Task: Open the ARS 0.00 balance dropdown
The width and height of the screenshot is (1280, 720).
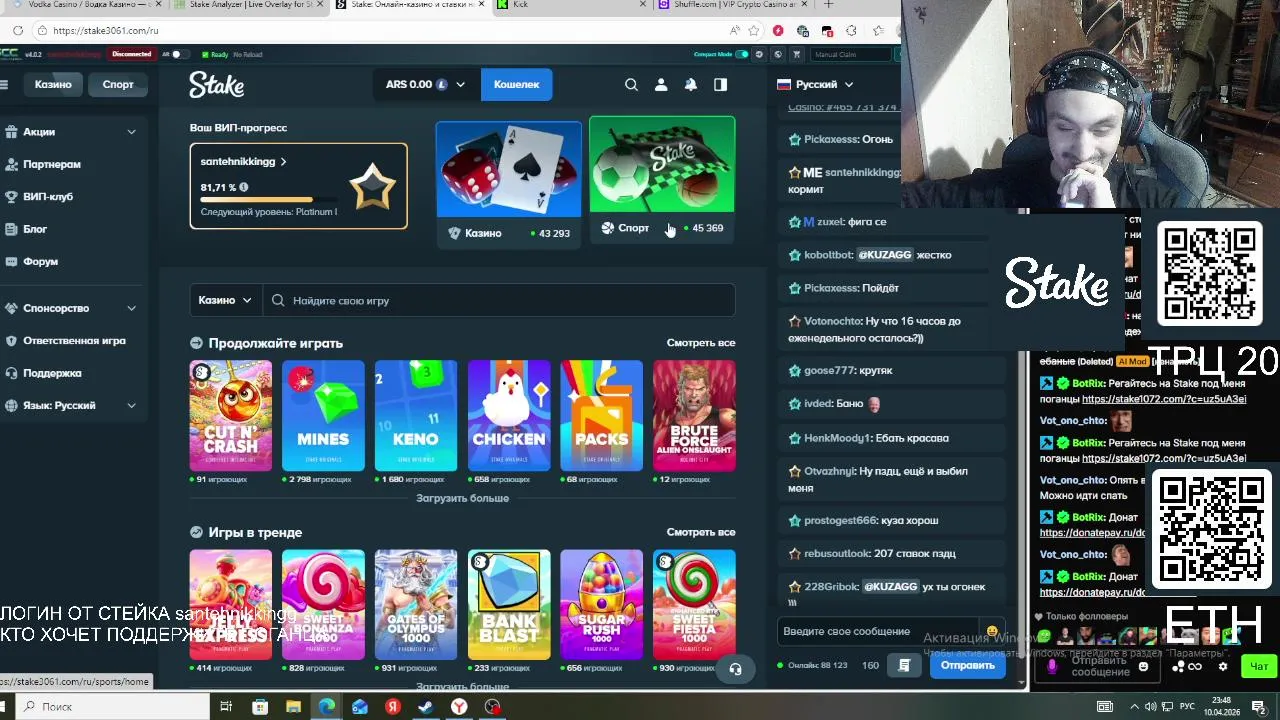Action: coord(425,85)
